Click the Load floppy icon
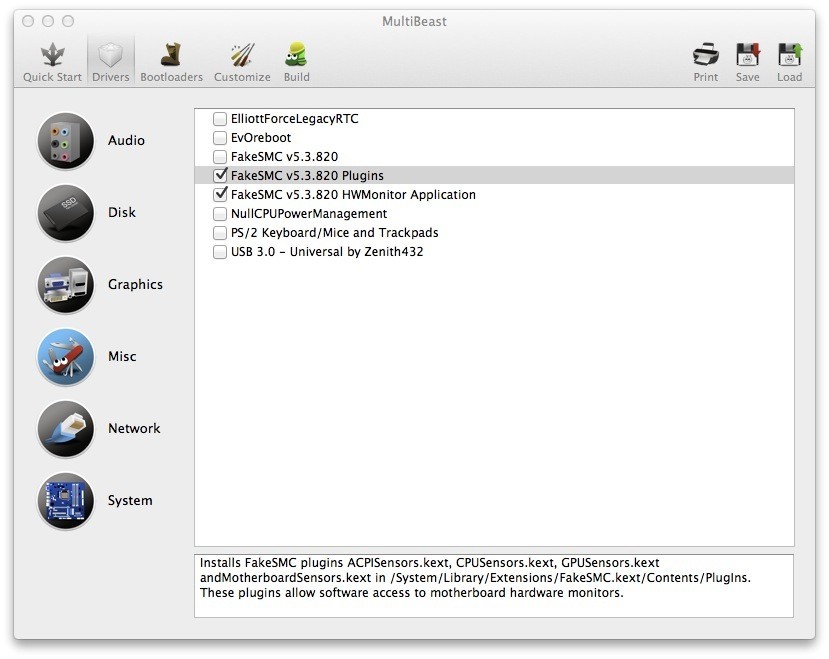Viewport: 829px width, 659px height. [x=789, y=54]
